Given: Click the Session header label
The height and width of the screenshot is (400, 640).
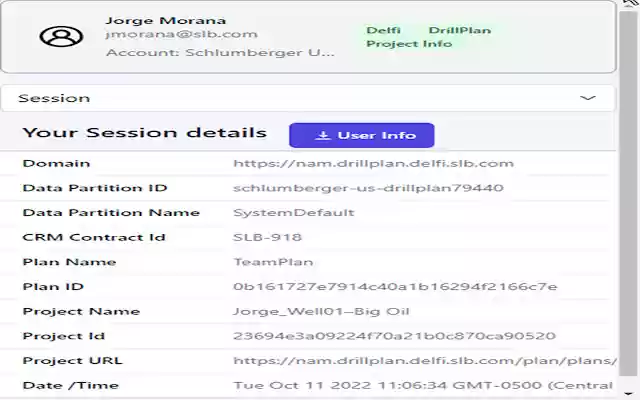Looking at the screenshot, I should coord(54,98).
